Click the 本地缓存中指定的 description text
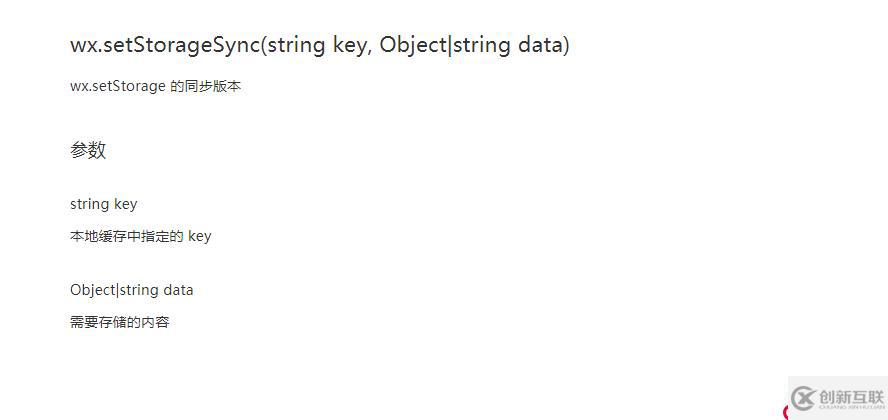The width and height of the screenshot is (888, 420). (x=127, y=236)
